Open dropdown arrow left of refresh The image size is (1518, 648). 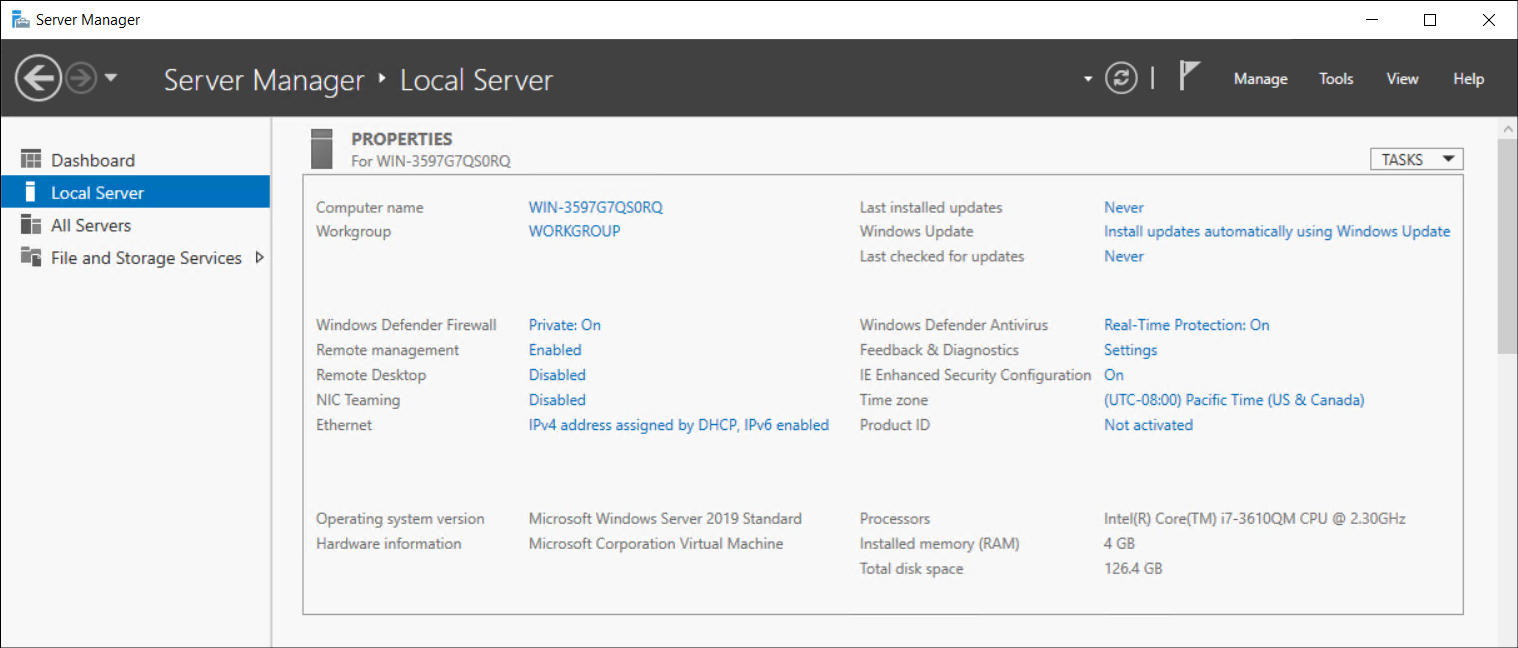1088,79
